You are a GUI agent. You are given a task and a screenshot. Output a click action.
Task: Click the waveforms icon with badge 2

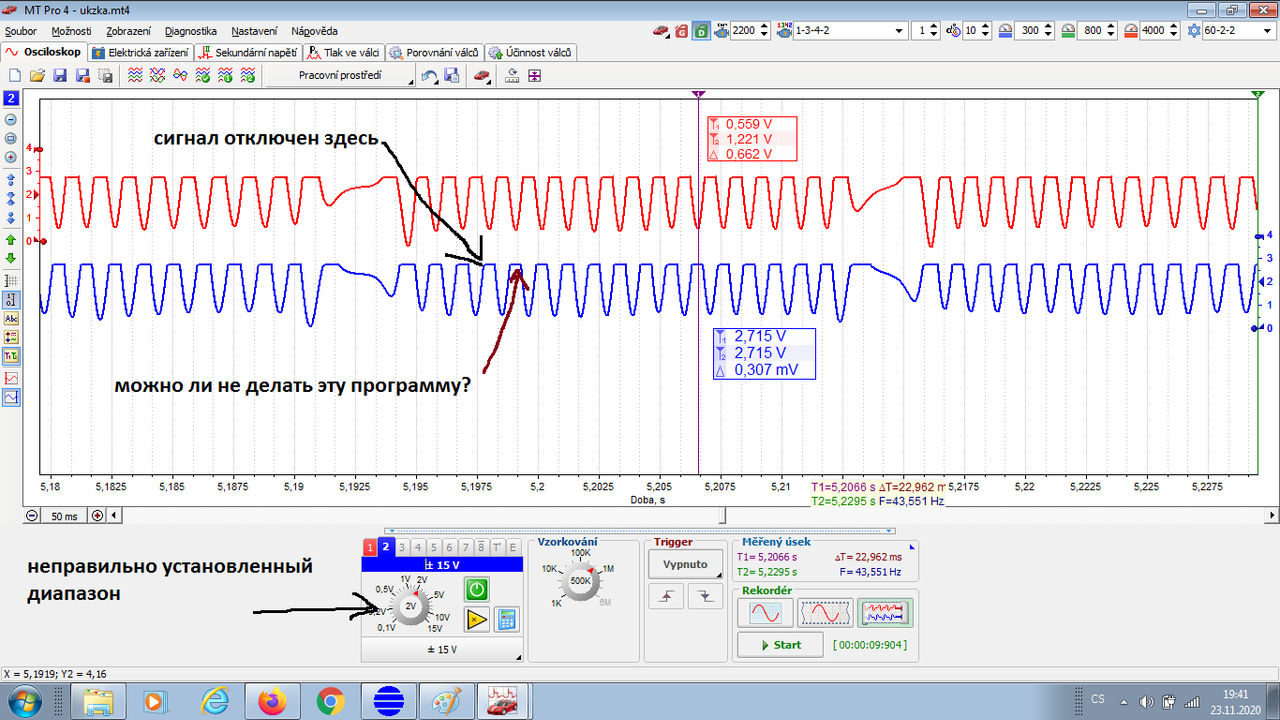coord(249,75)
